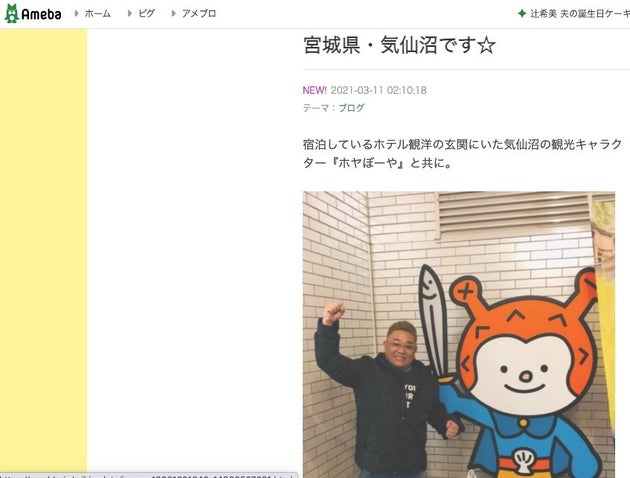Screen dimensions: 630x478
Task: Click the post timestamp 2021-03-11 02:10:18
Action: pos(378,90)
